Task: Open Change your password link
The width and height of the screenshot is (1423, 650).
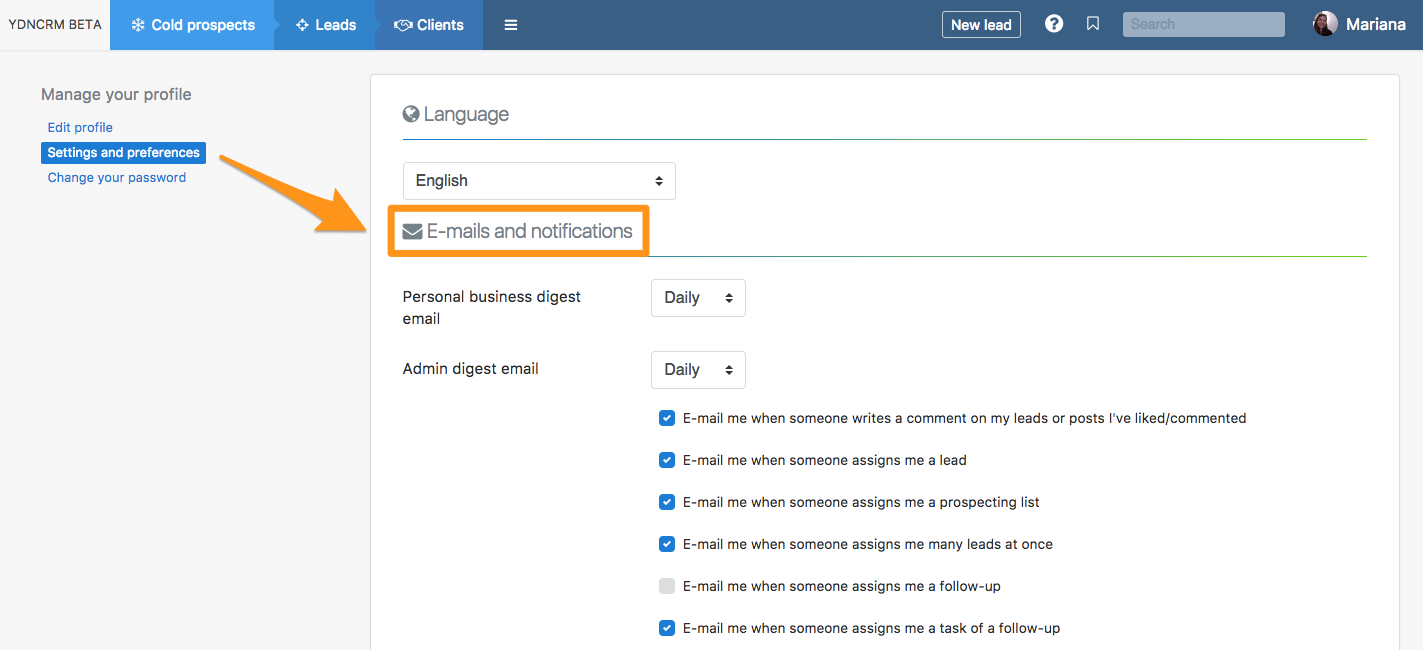Action: tap(117, 178)
